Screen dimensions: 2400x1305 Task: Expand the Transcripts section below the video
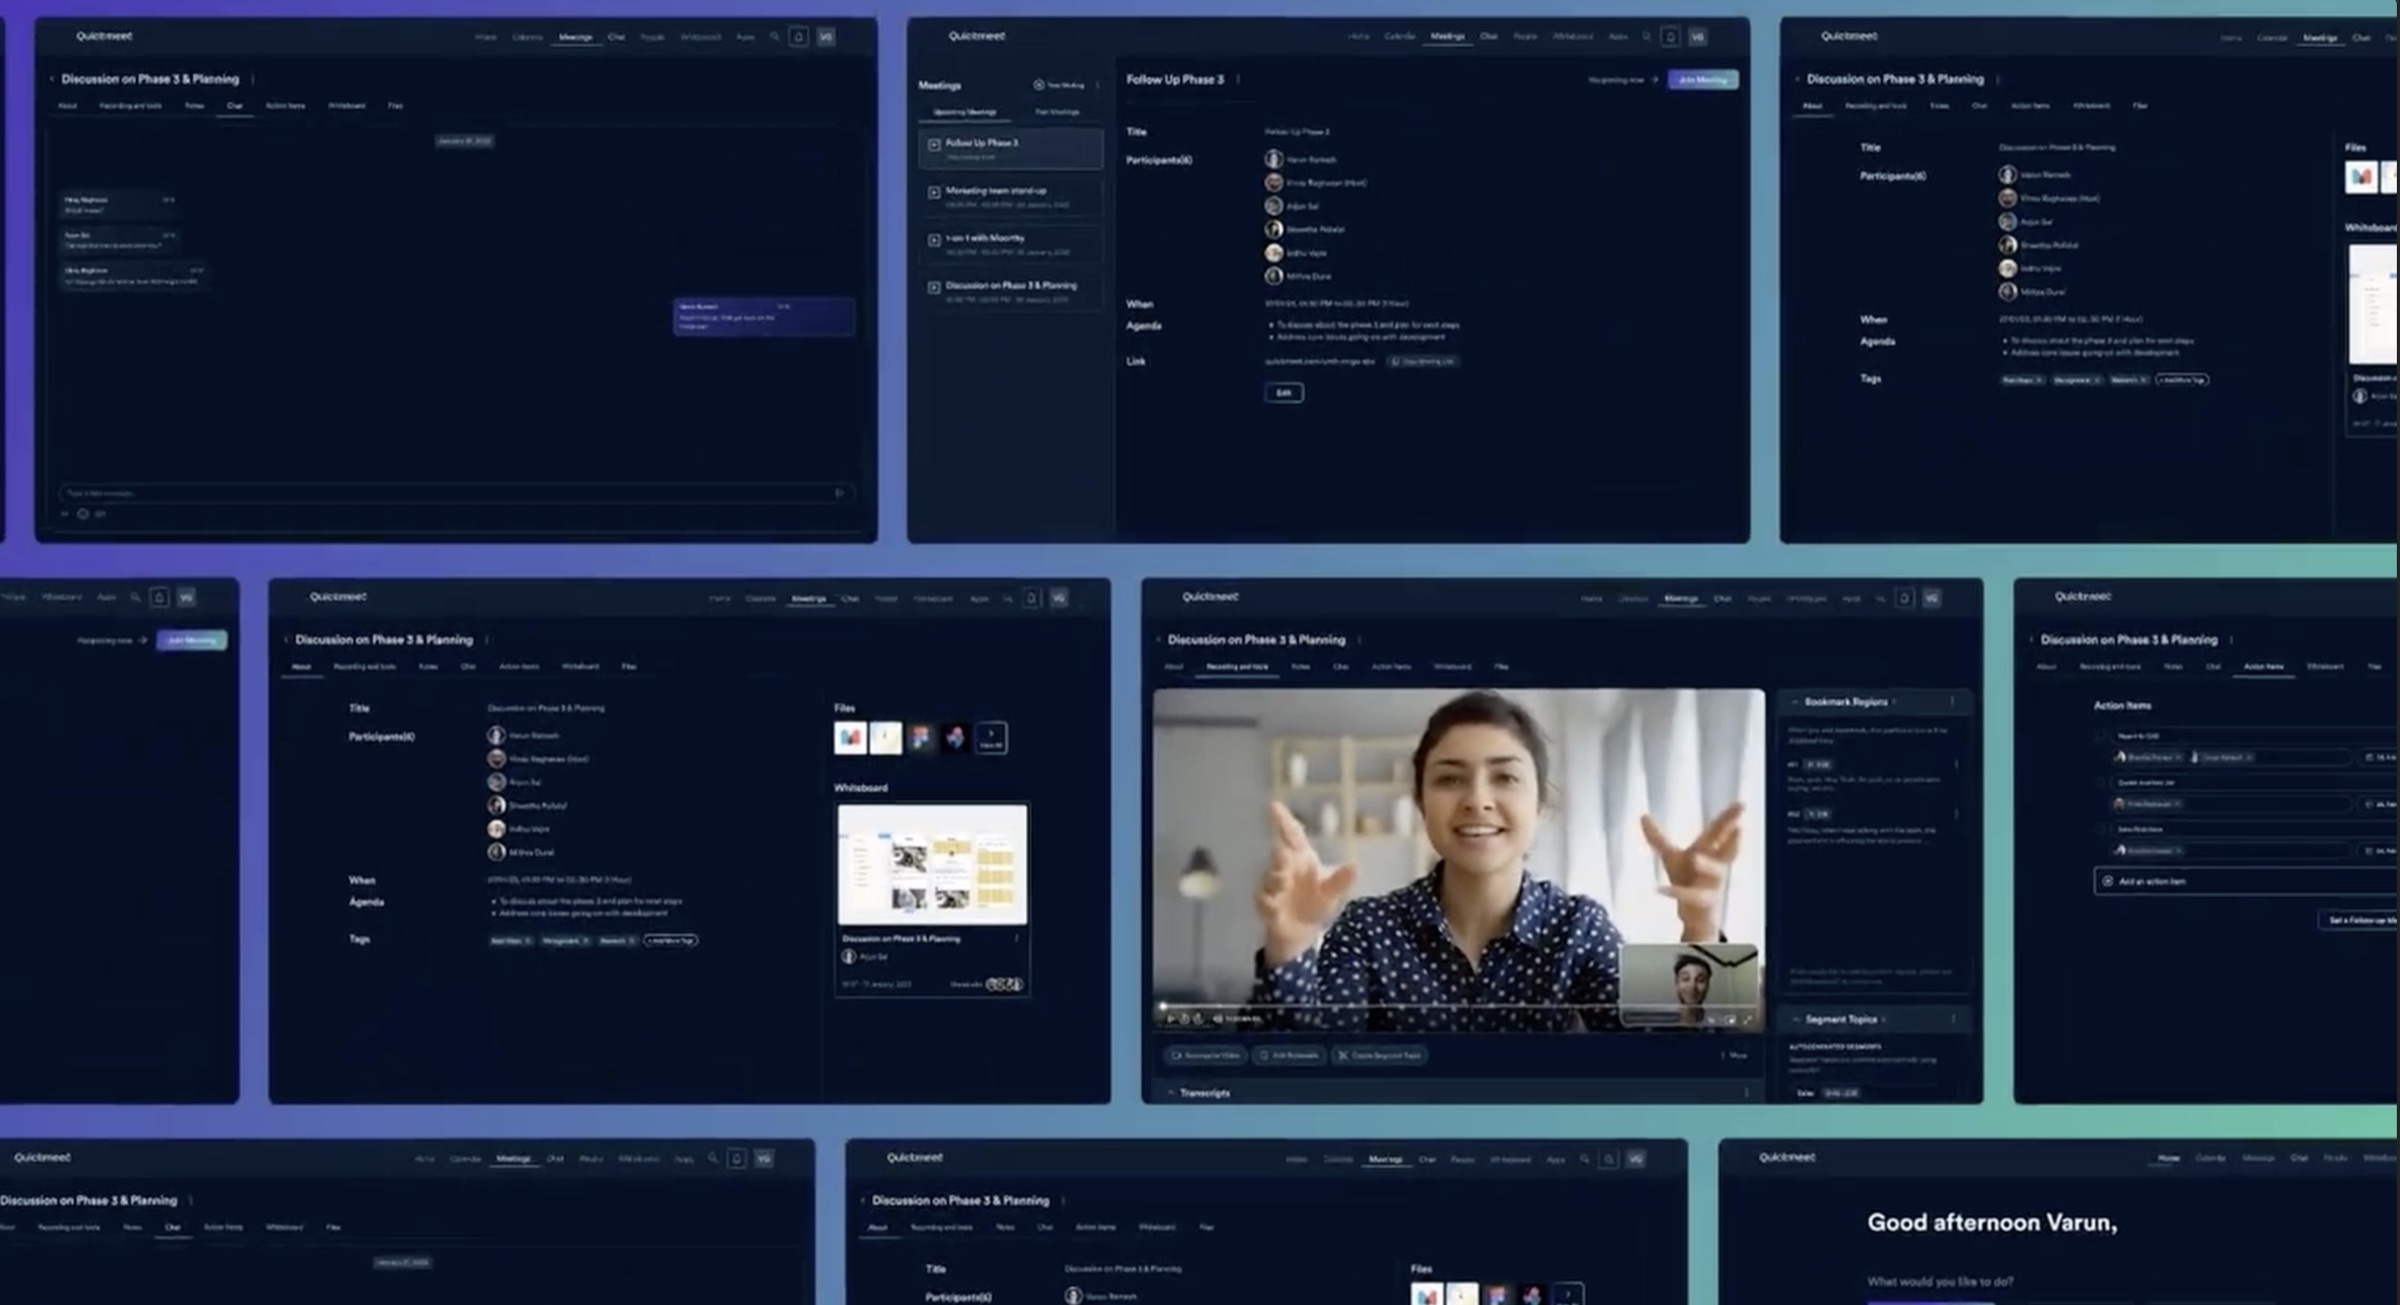(x=1171, y=1093)
